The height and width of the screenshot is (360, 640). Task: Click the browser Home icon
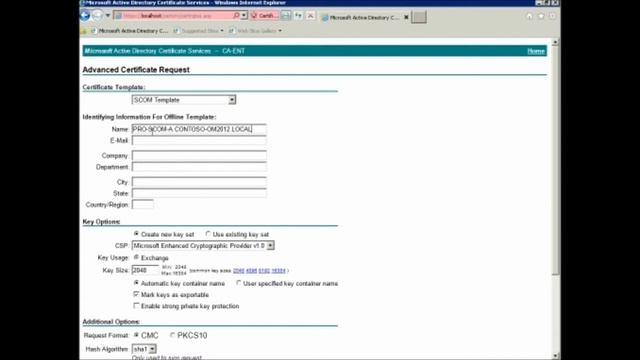click(x=529, y=16)
